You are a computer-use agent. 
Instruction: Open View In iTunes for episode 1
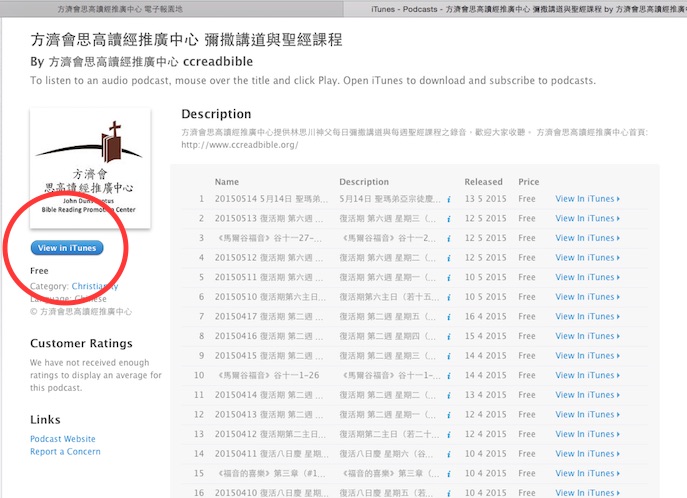588,199
